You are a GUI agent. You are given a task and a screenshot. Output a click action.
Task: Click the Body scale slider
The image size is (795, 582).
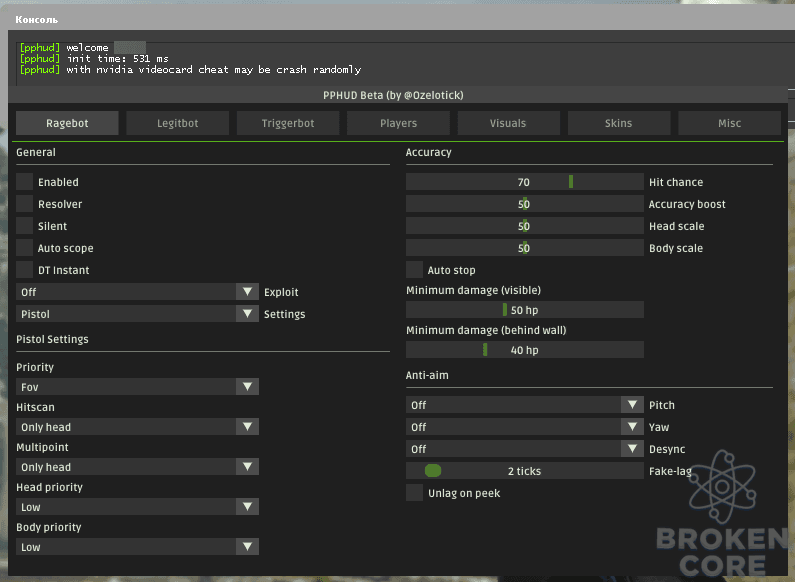525,247
